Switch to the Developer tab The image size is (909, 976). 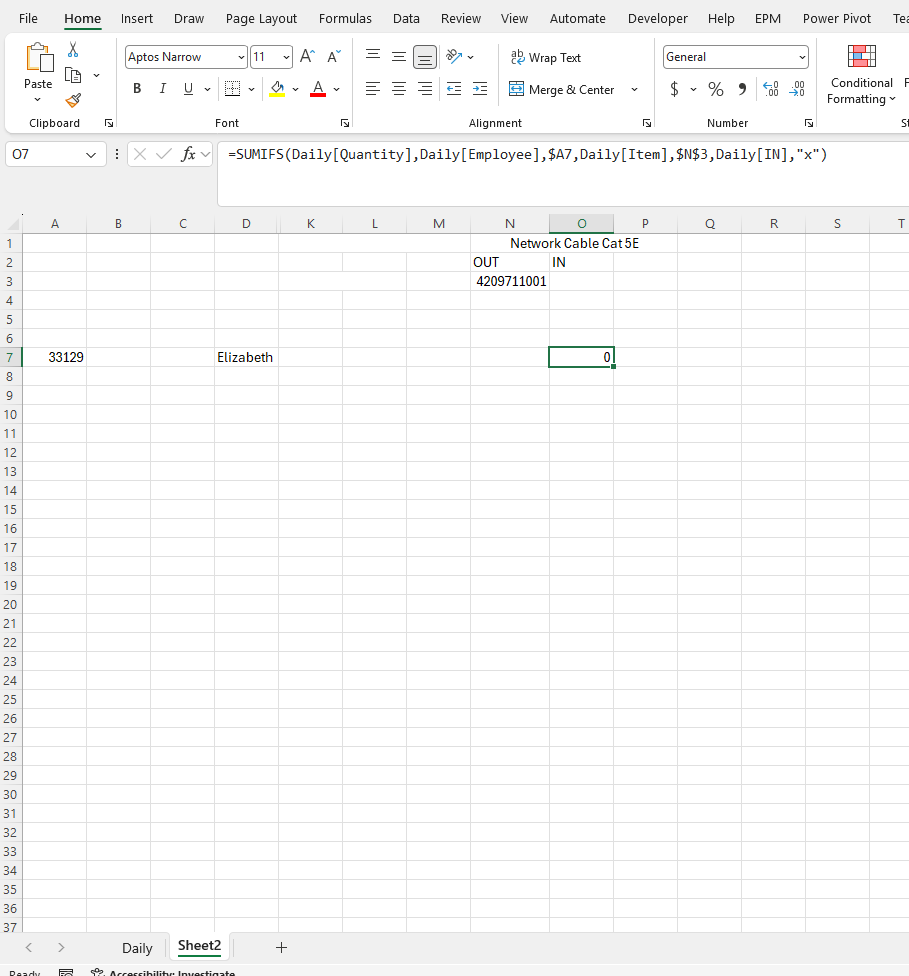click(x=657, y=19)
